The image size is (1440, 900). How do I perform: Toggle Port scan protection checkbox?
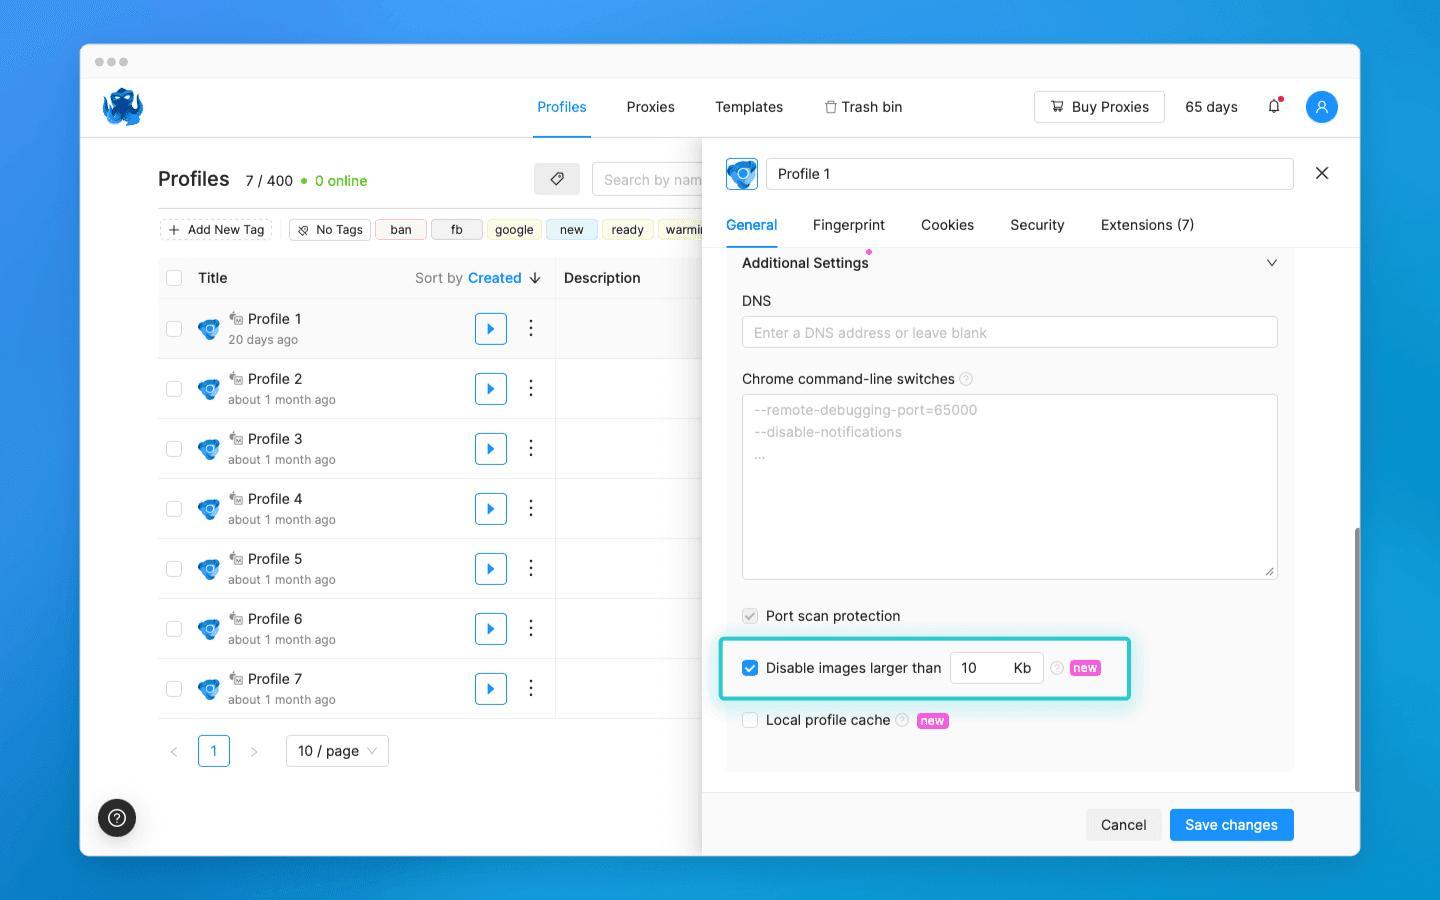[x=750, y=616]
